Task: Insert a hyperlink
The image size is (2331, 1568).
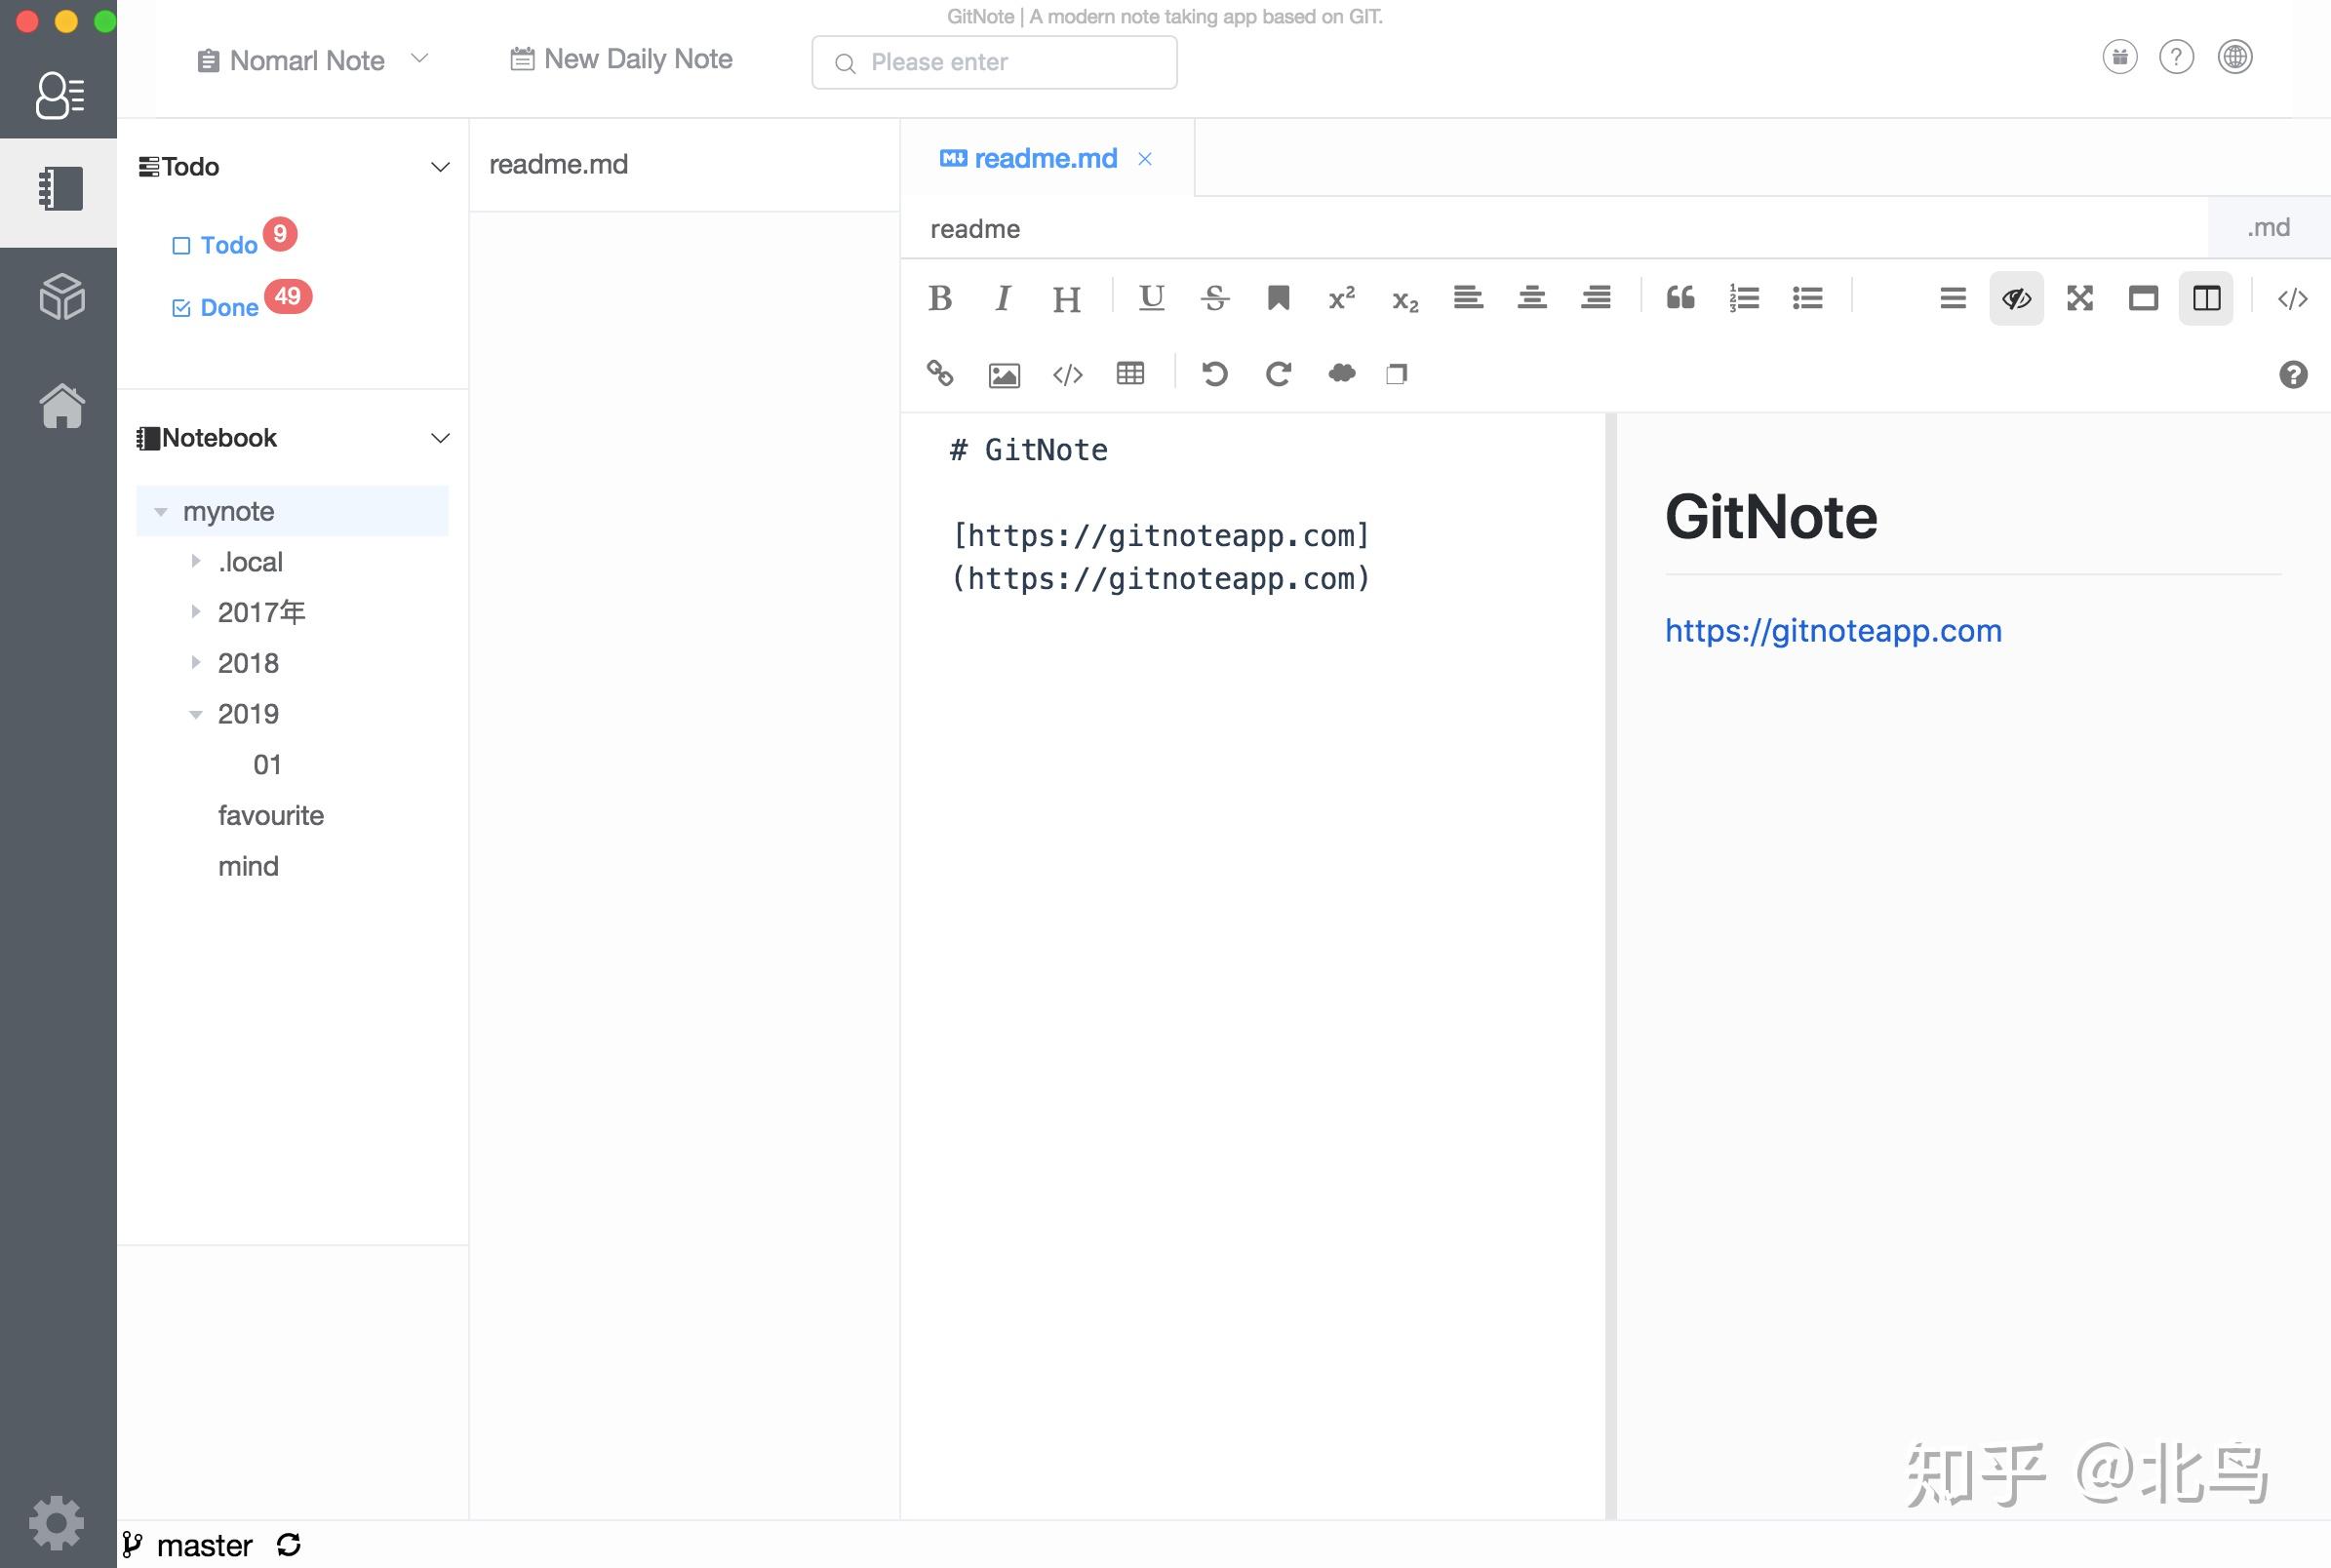Action: pyautogui.click(x=940, y=374)
